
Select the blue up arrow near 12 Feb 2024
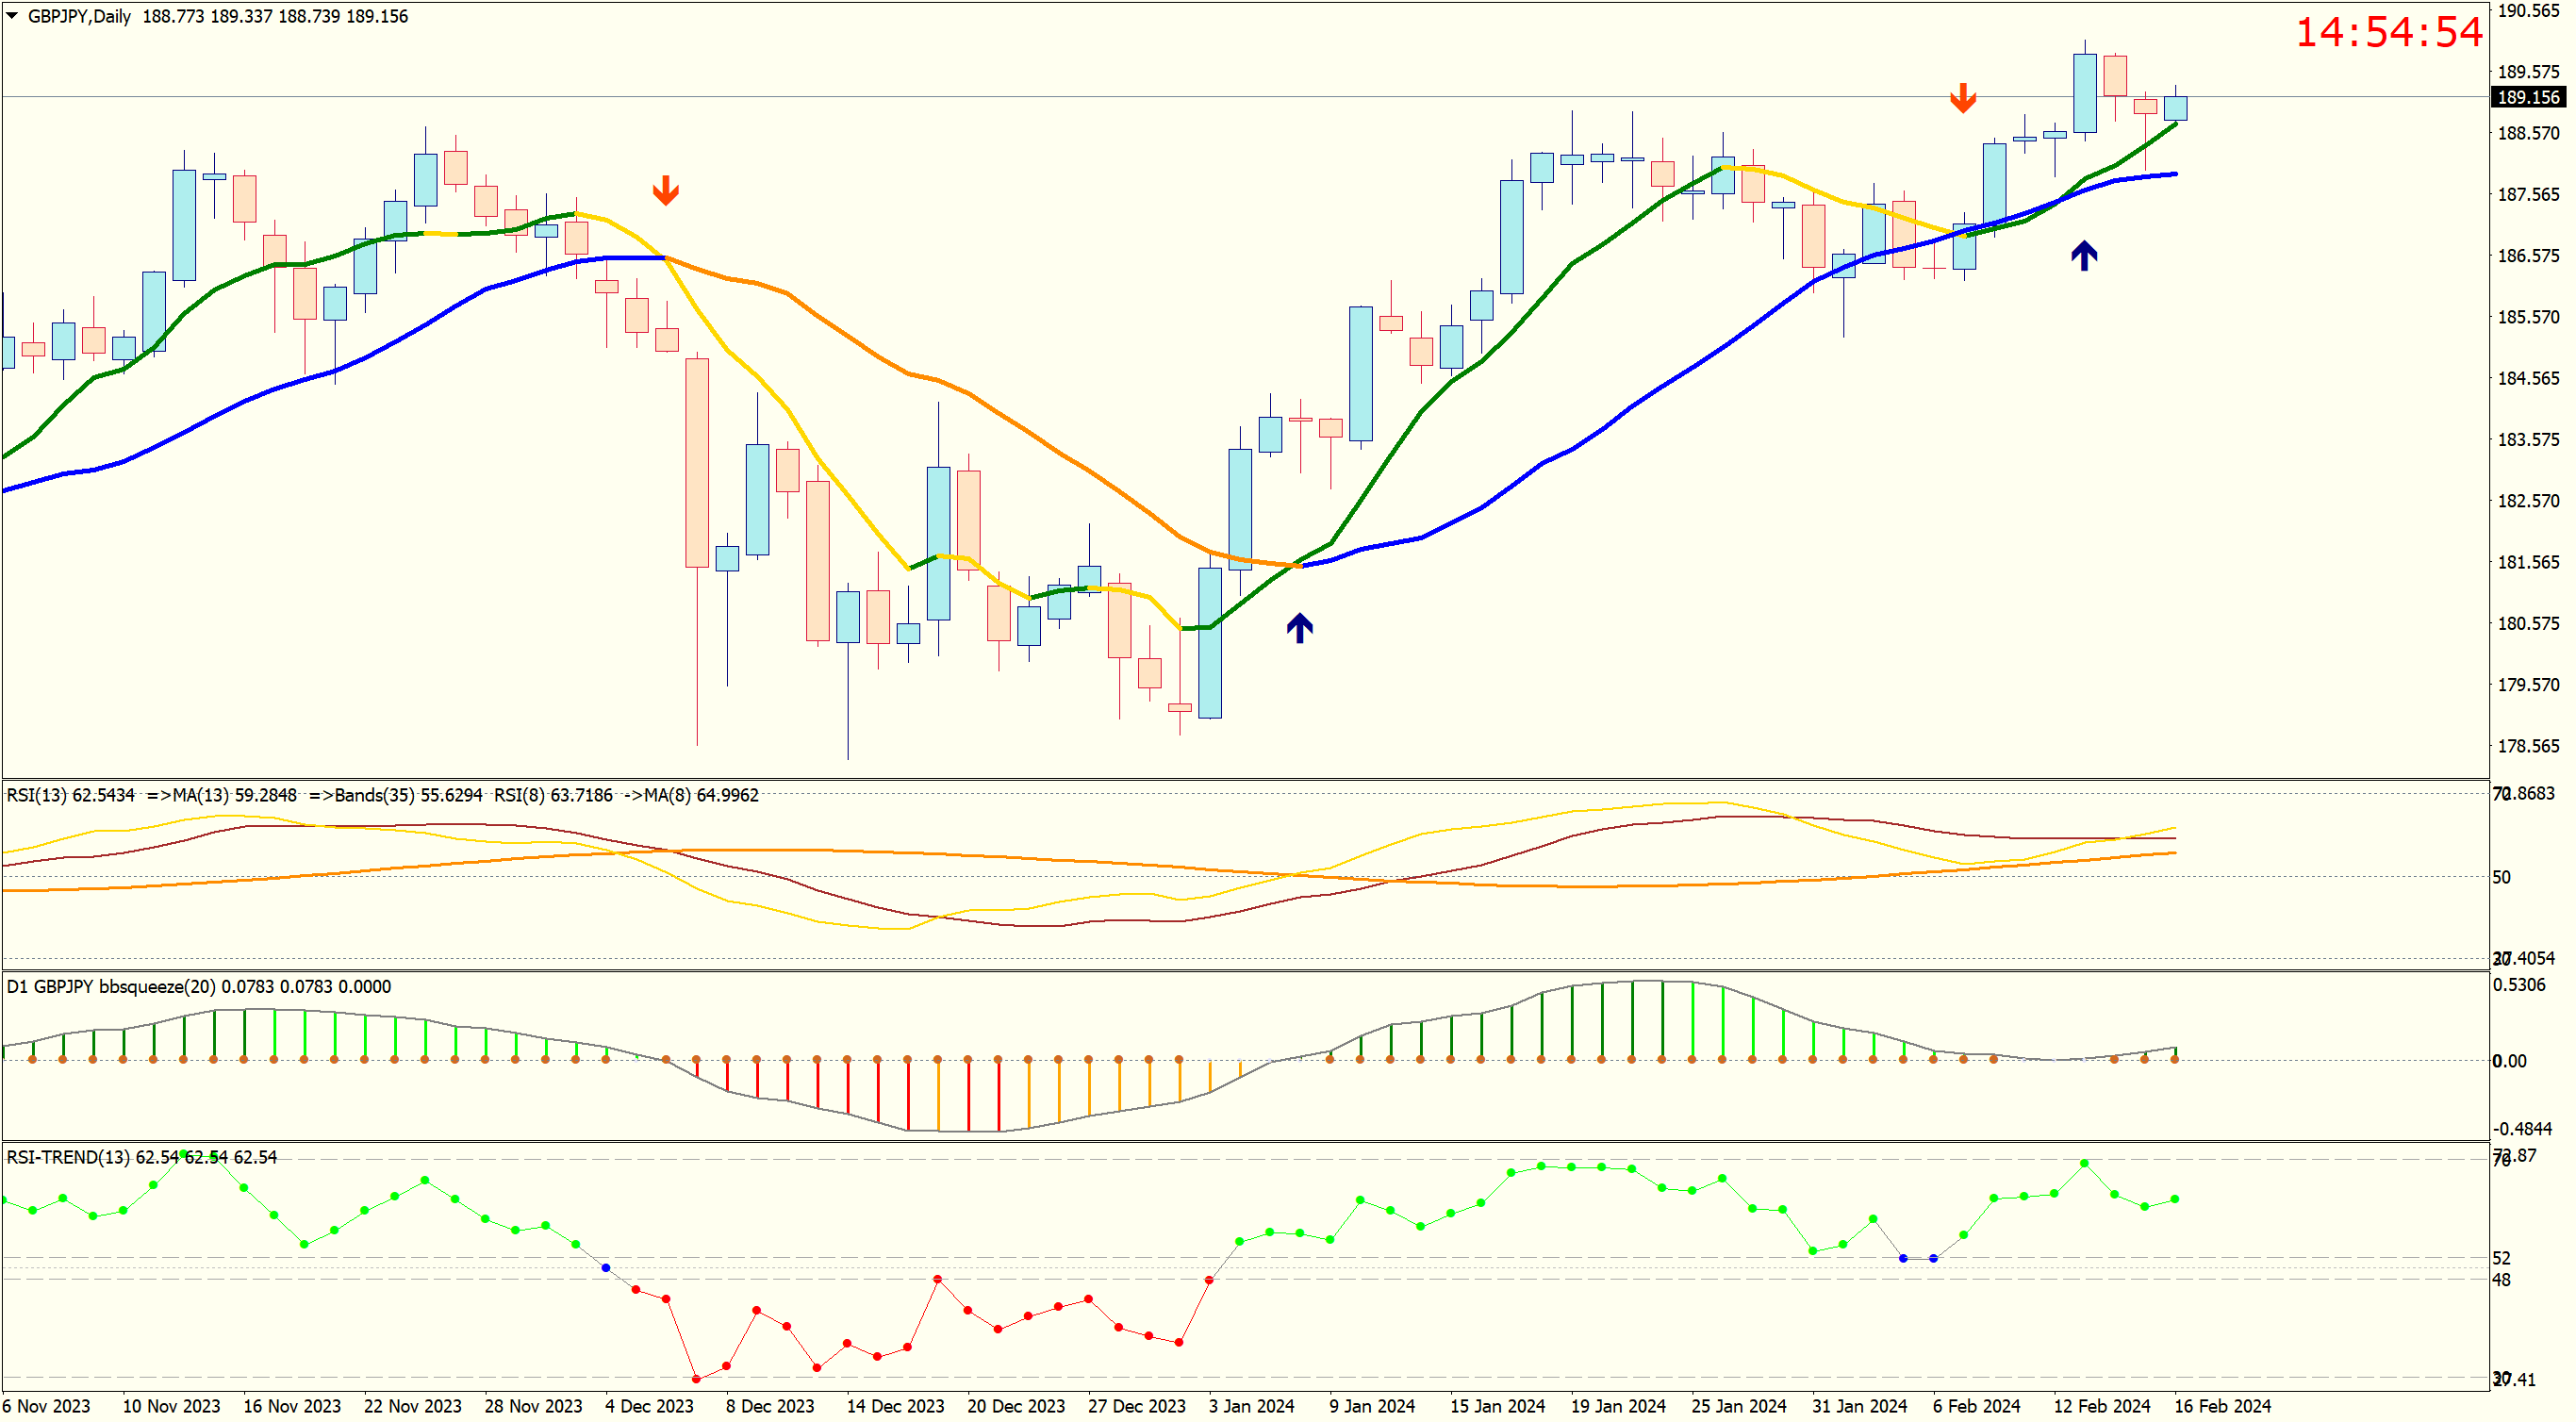pos(2084,255)
